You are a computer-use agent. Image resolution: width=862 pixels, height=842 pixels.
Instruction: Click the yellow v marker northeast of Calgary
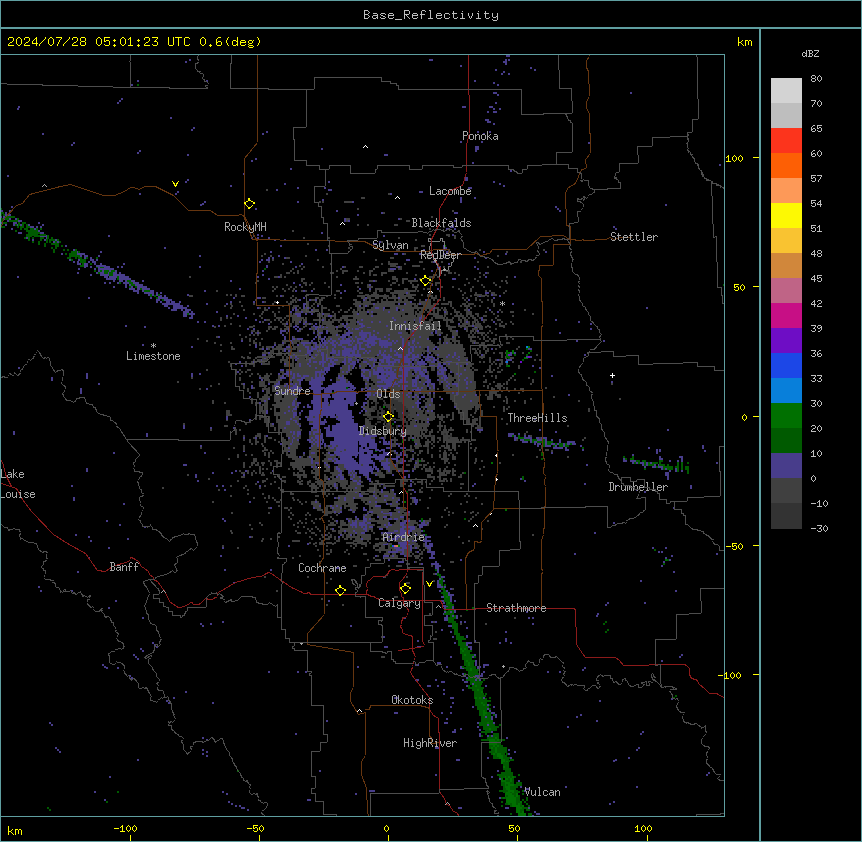tap(429, 584)
